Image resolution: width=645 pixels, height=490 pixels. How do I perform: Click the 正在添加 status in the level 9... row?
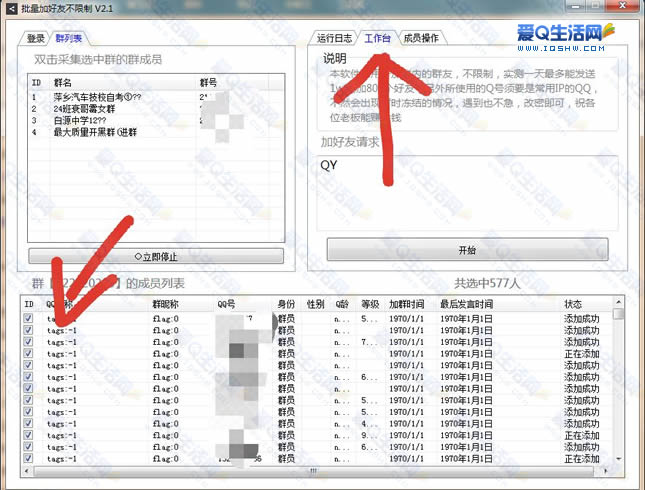point(581,435)
